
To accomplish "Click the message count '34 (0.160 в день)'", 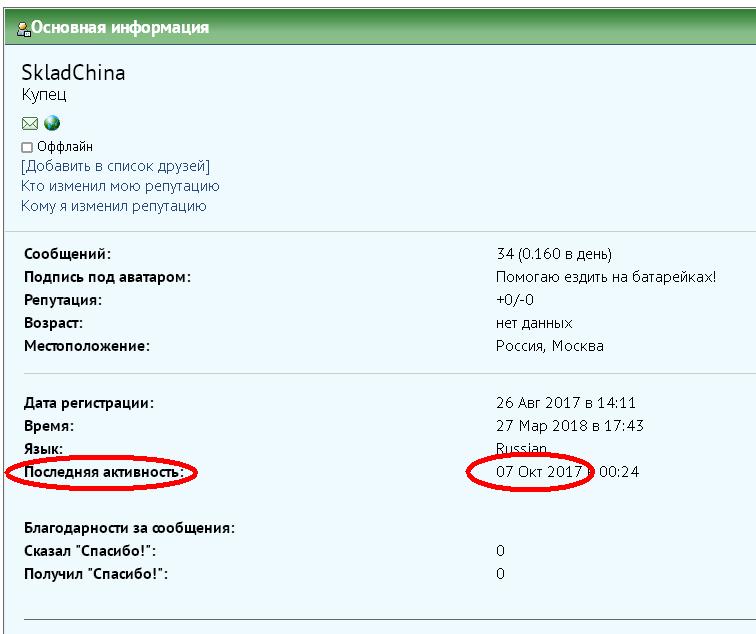I will click(x=554, y=254).
